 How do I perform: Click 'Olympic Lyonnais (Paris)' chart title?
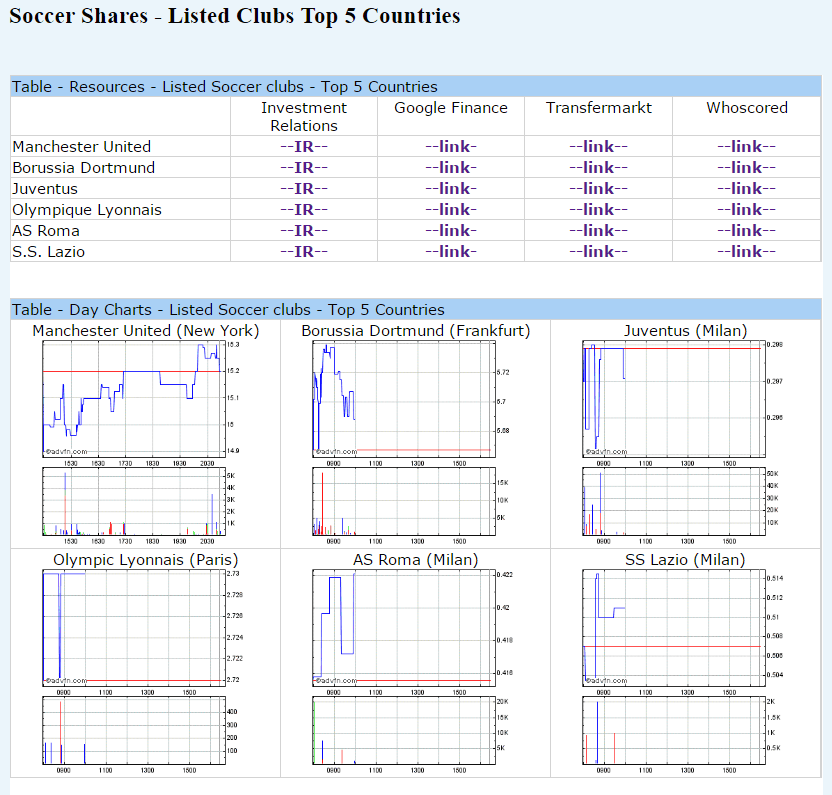[146, 560]
